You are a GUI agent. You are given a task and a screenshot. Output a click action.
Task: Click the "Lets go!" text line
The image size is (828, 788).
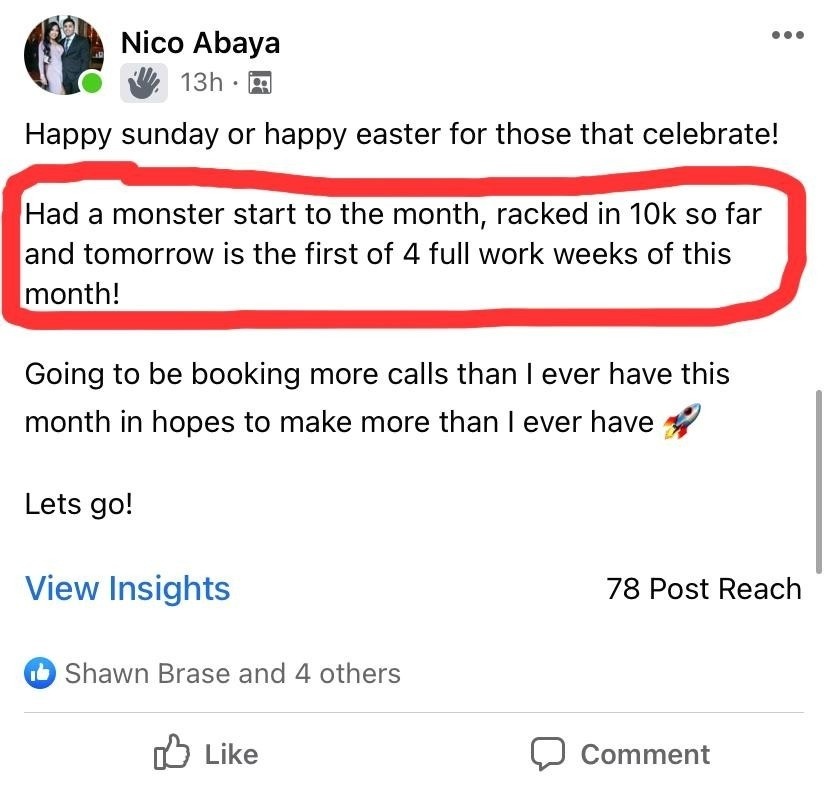pyautogui.click(x=78, y=503)
